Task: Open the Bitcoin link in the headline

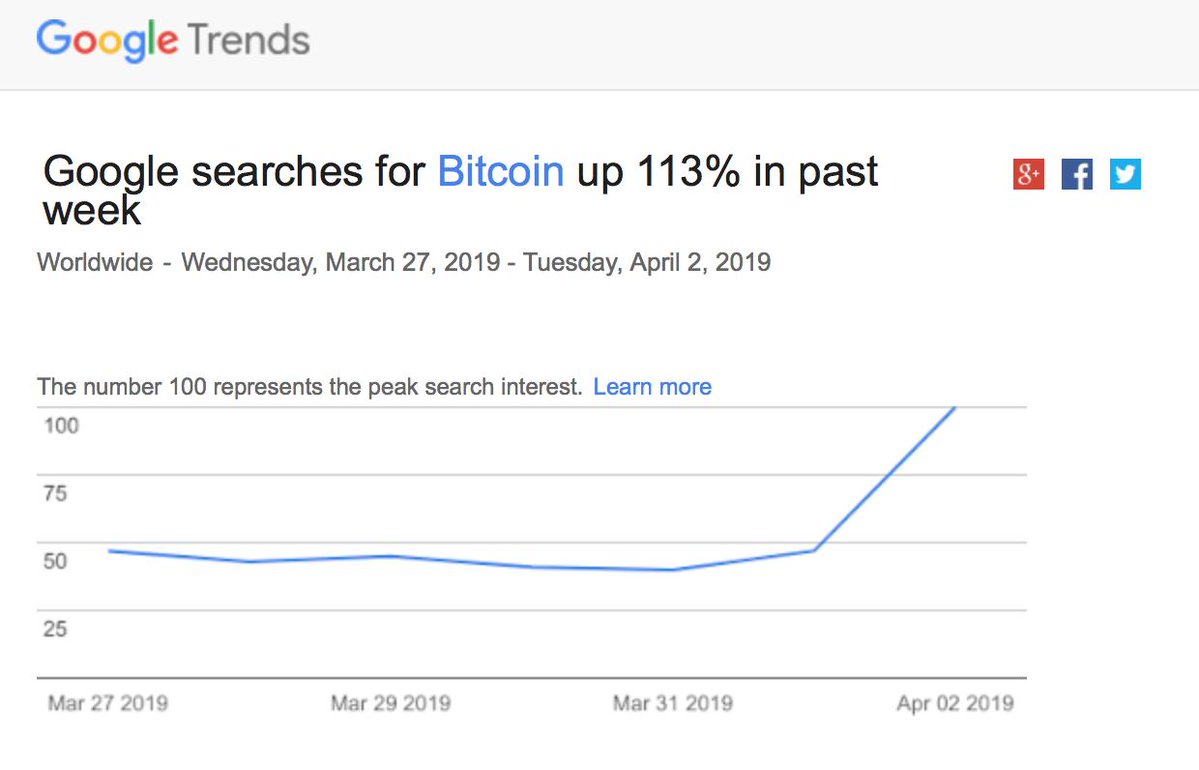Action: click(x=501, y=172)
